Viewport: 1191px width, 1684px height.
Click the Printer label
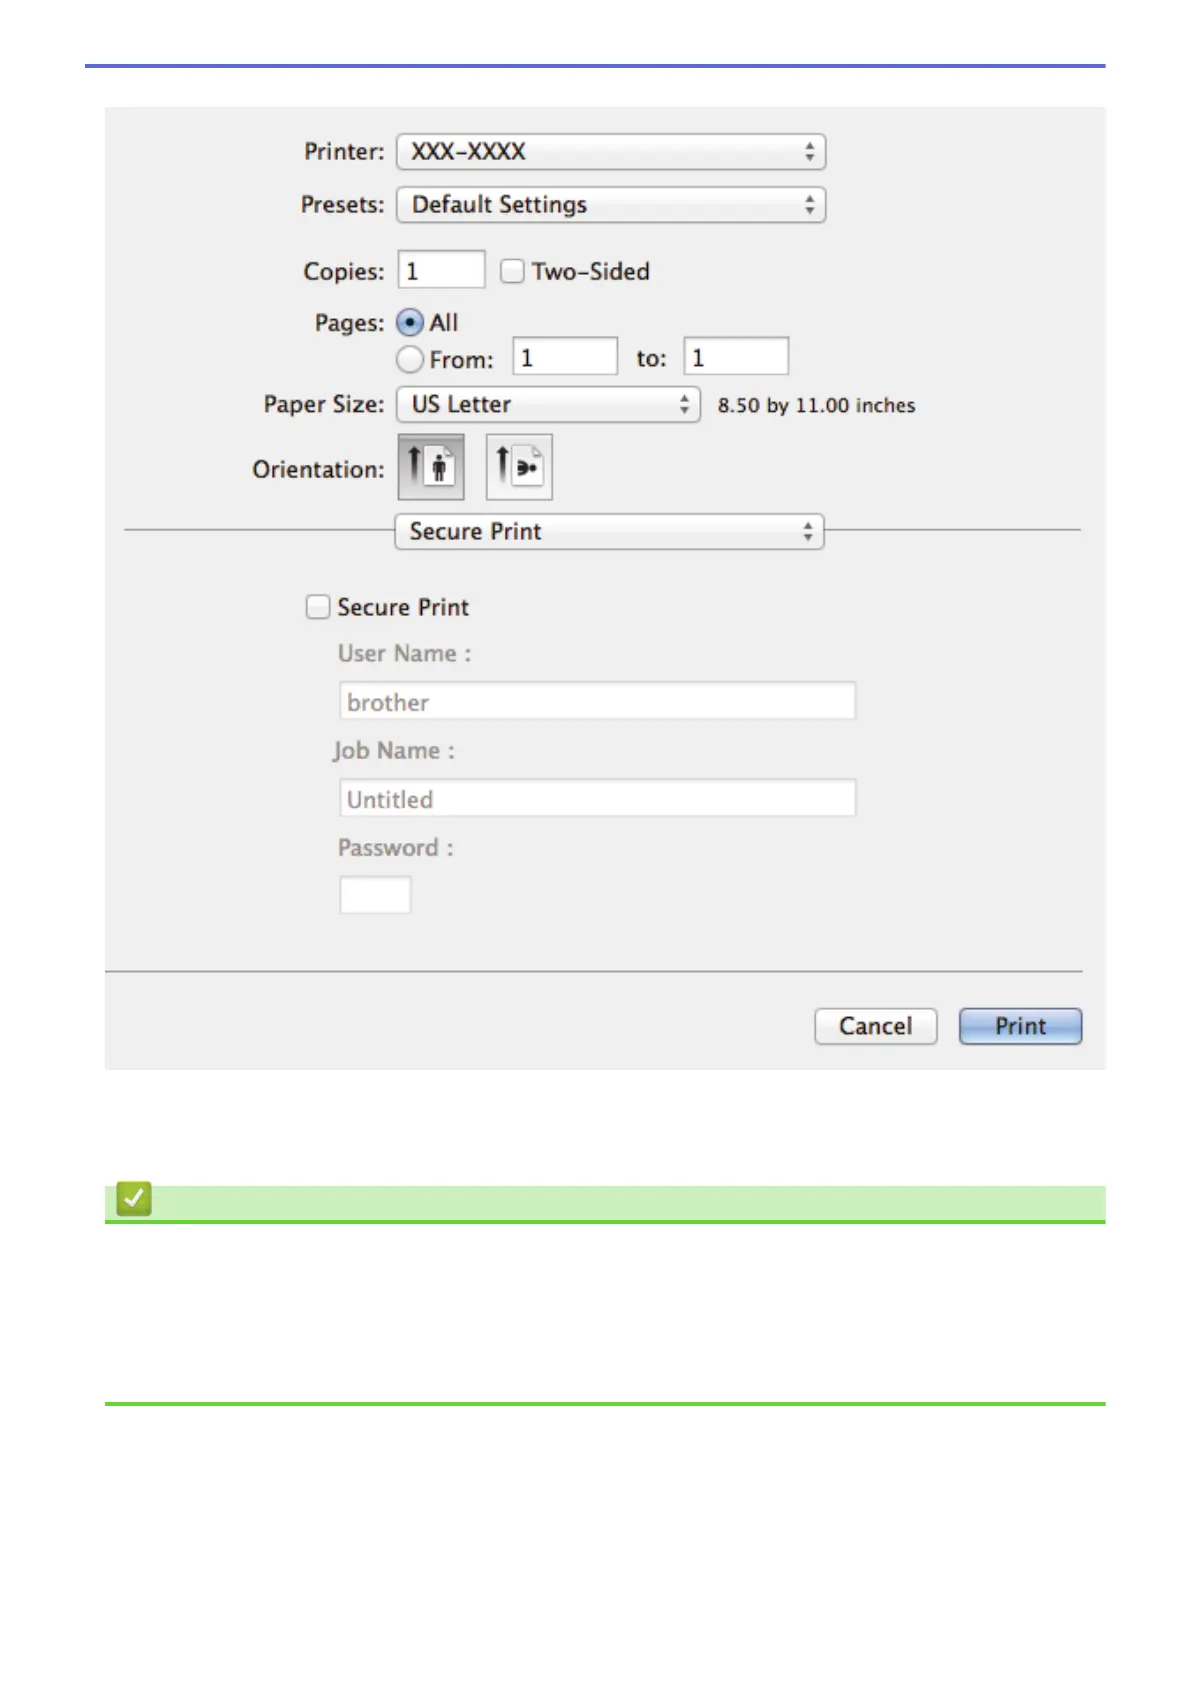[344, 152]
